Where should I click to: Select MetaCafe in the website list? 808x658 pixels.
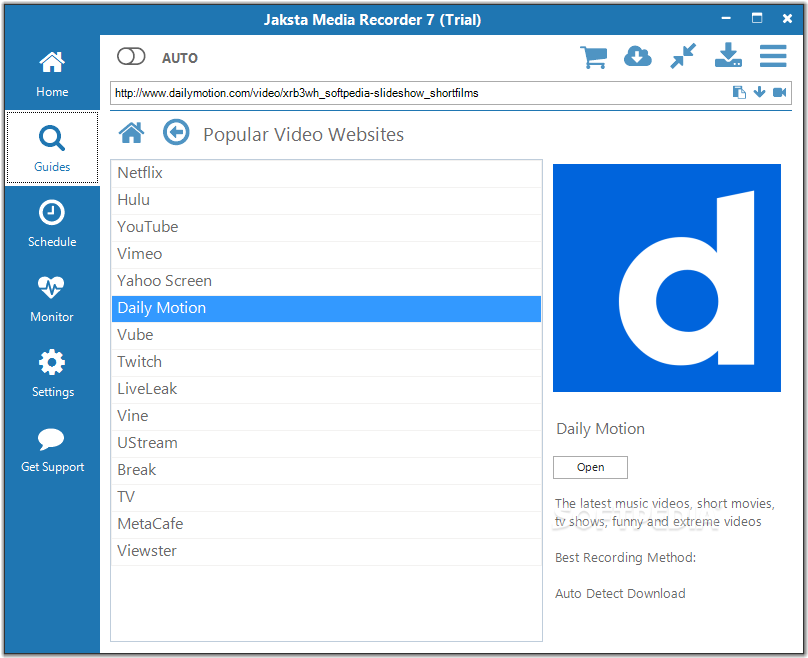[326, 525]
